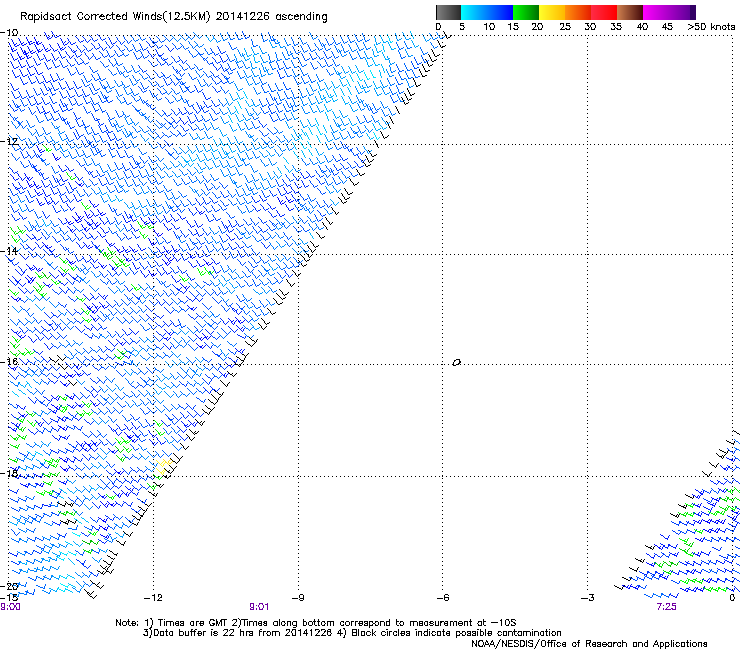Click the legend tick label '40'
This screenshot has width=740, height=650.
[642, 27]
